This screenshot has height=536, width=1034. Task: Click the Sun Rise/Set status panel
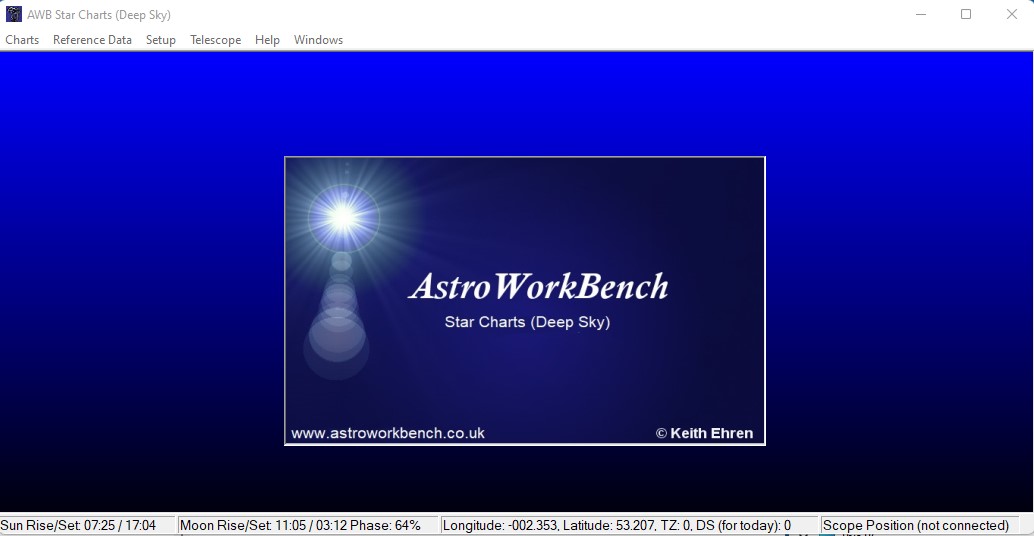(78, 525)
